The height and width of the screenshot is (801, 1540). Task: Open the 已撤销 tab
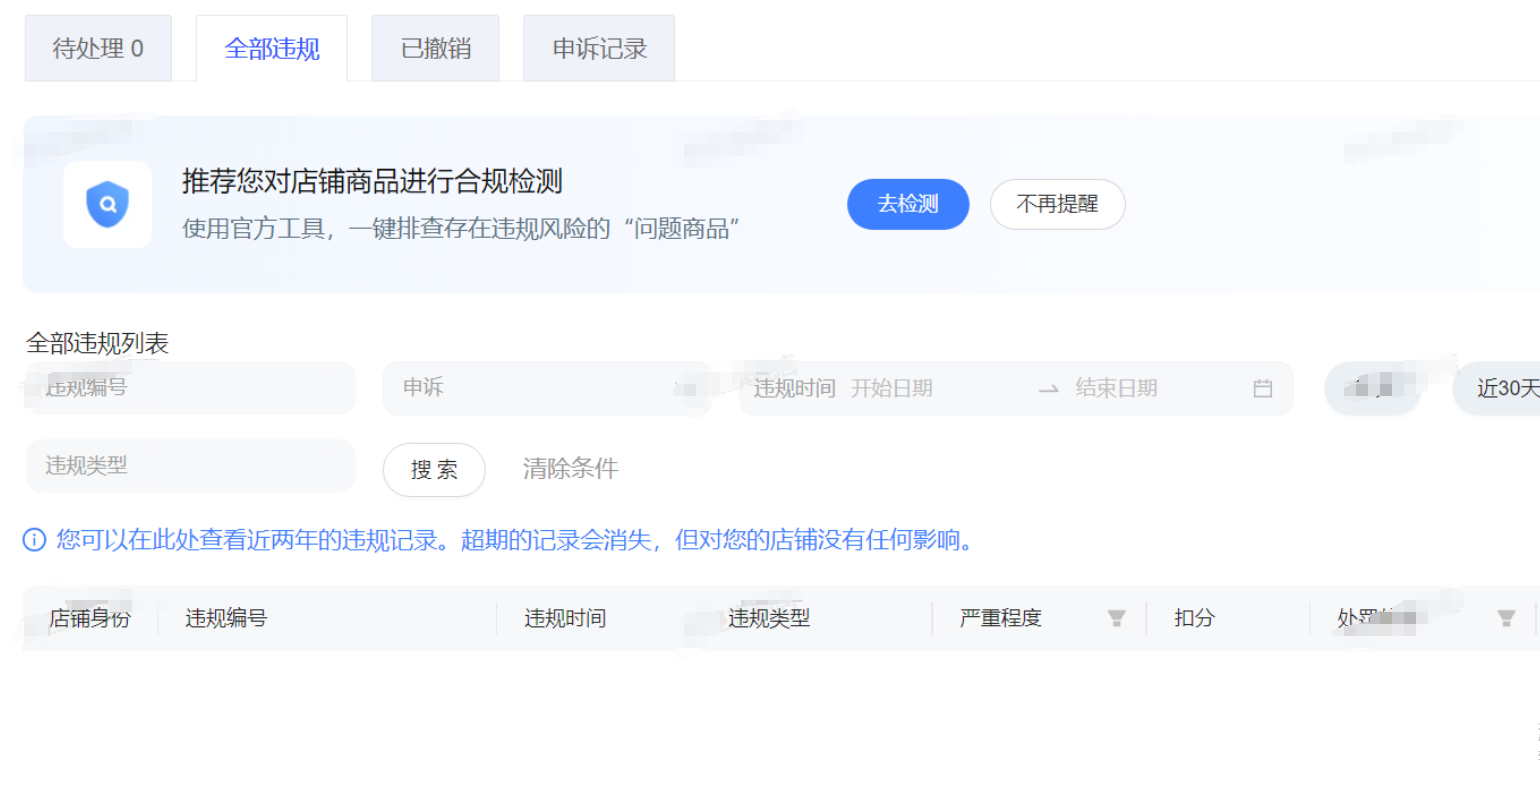435,48
